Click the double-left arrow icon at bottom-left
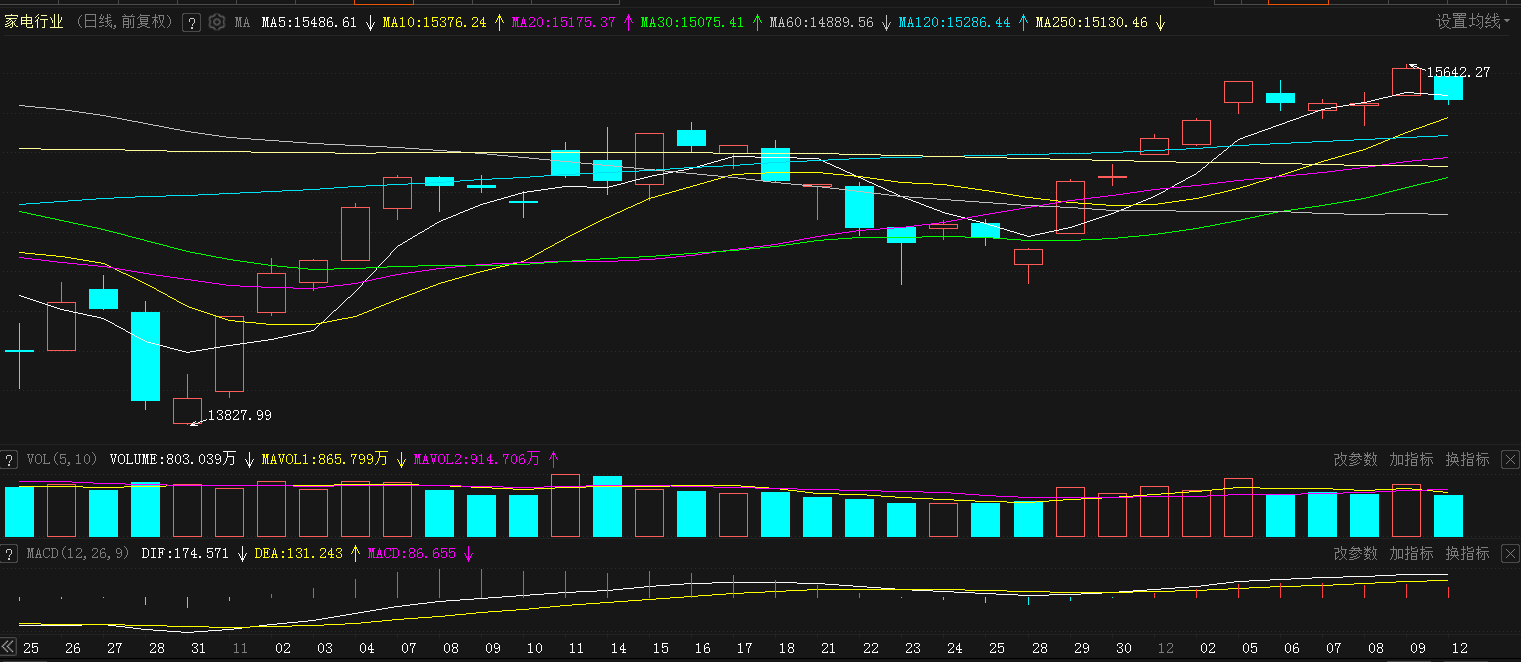The height and width of the screenshot is (662, 1521). (9, 647)
